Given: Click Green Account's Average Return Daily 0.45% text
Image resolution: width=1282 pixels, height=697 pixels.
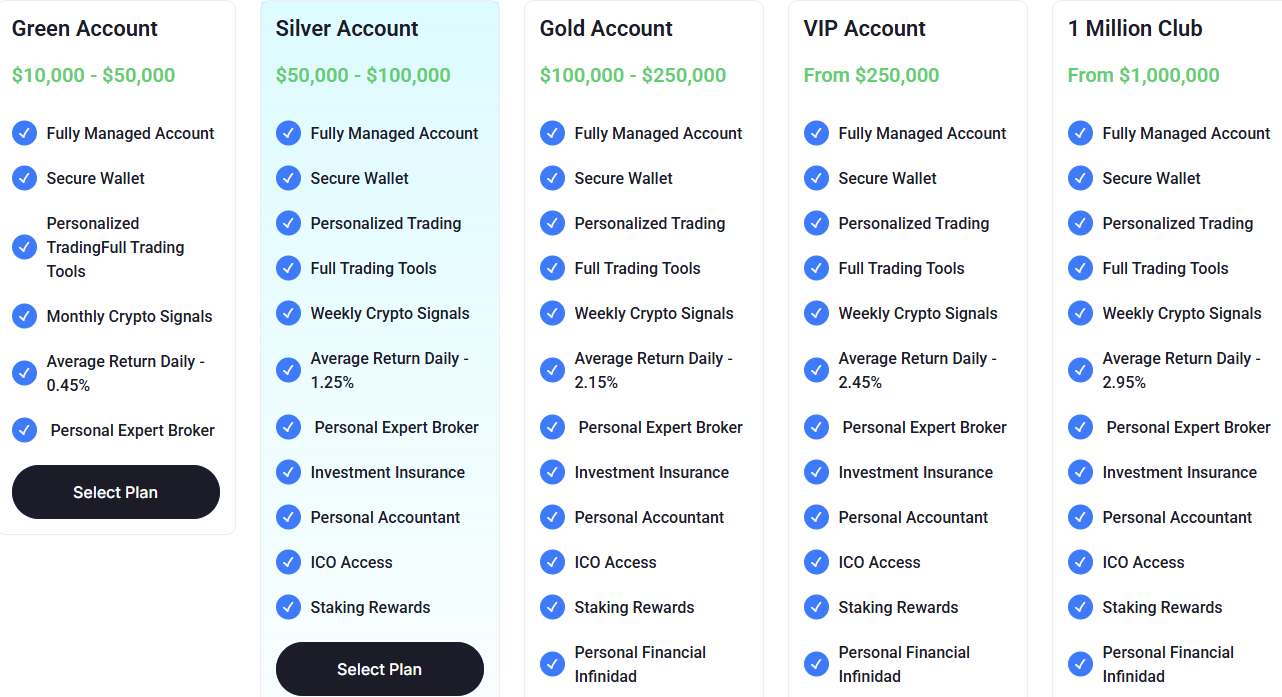Looking at the screenshot, I should pos(125,373).
